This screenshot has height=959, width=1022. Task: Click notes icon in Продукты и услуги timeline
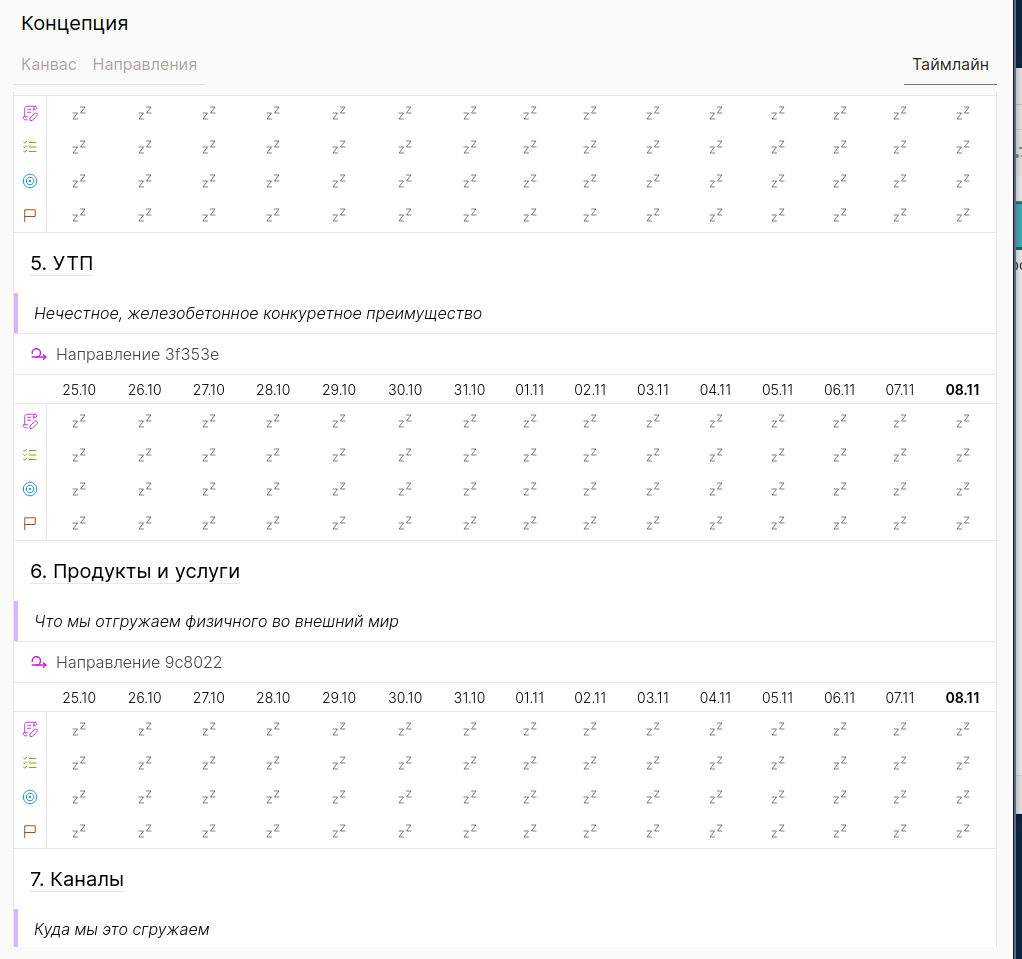(30, 730)
